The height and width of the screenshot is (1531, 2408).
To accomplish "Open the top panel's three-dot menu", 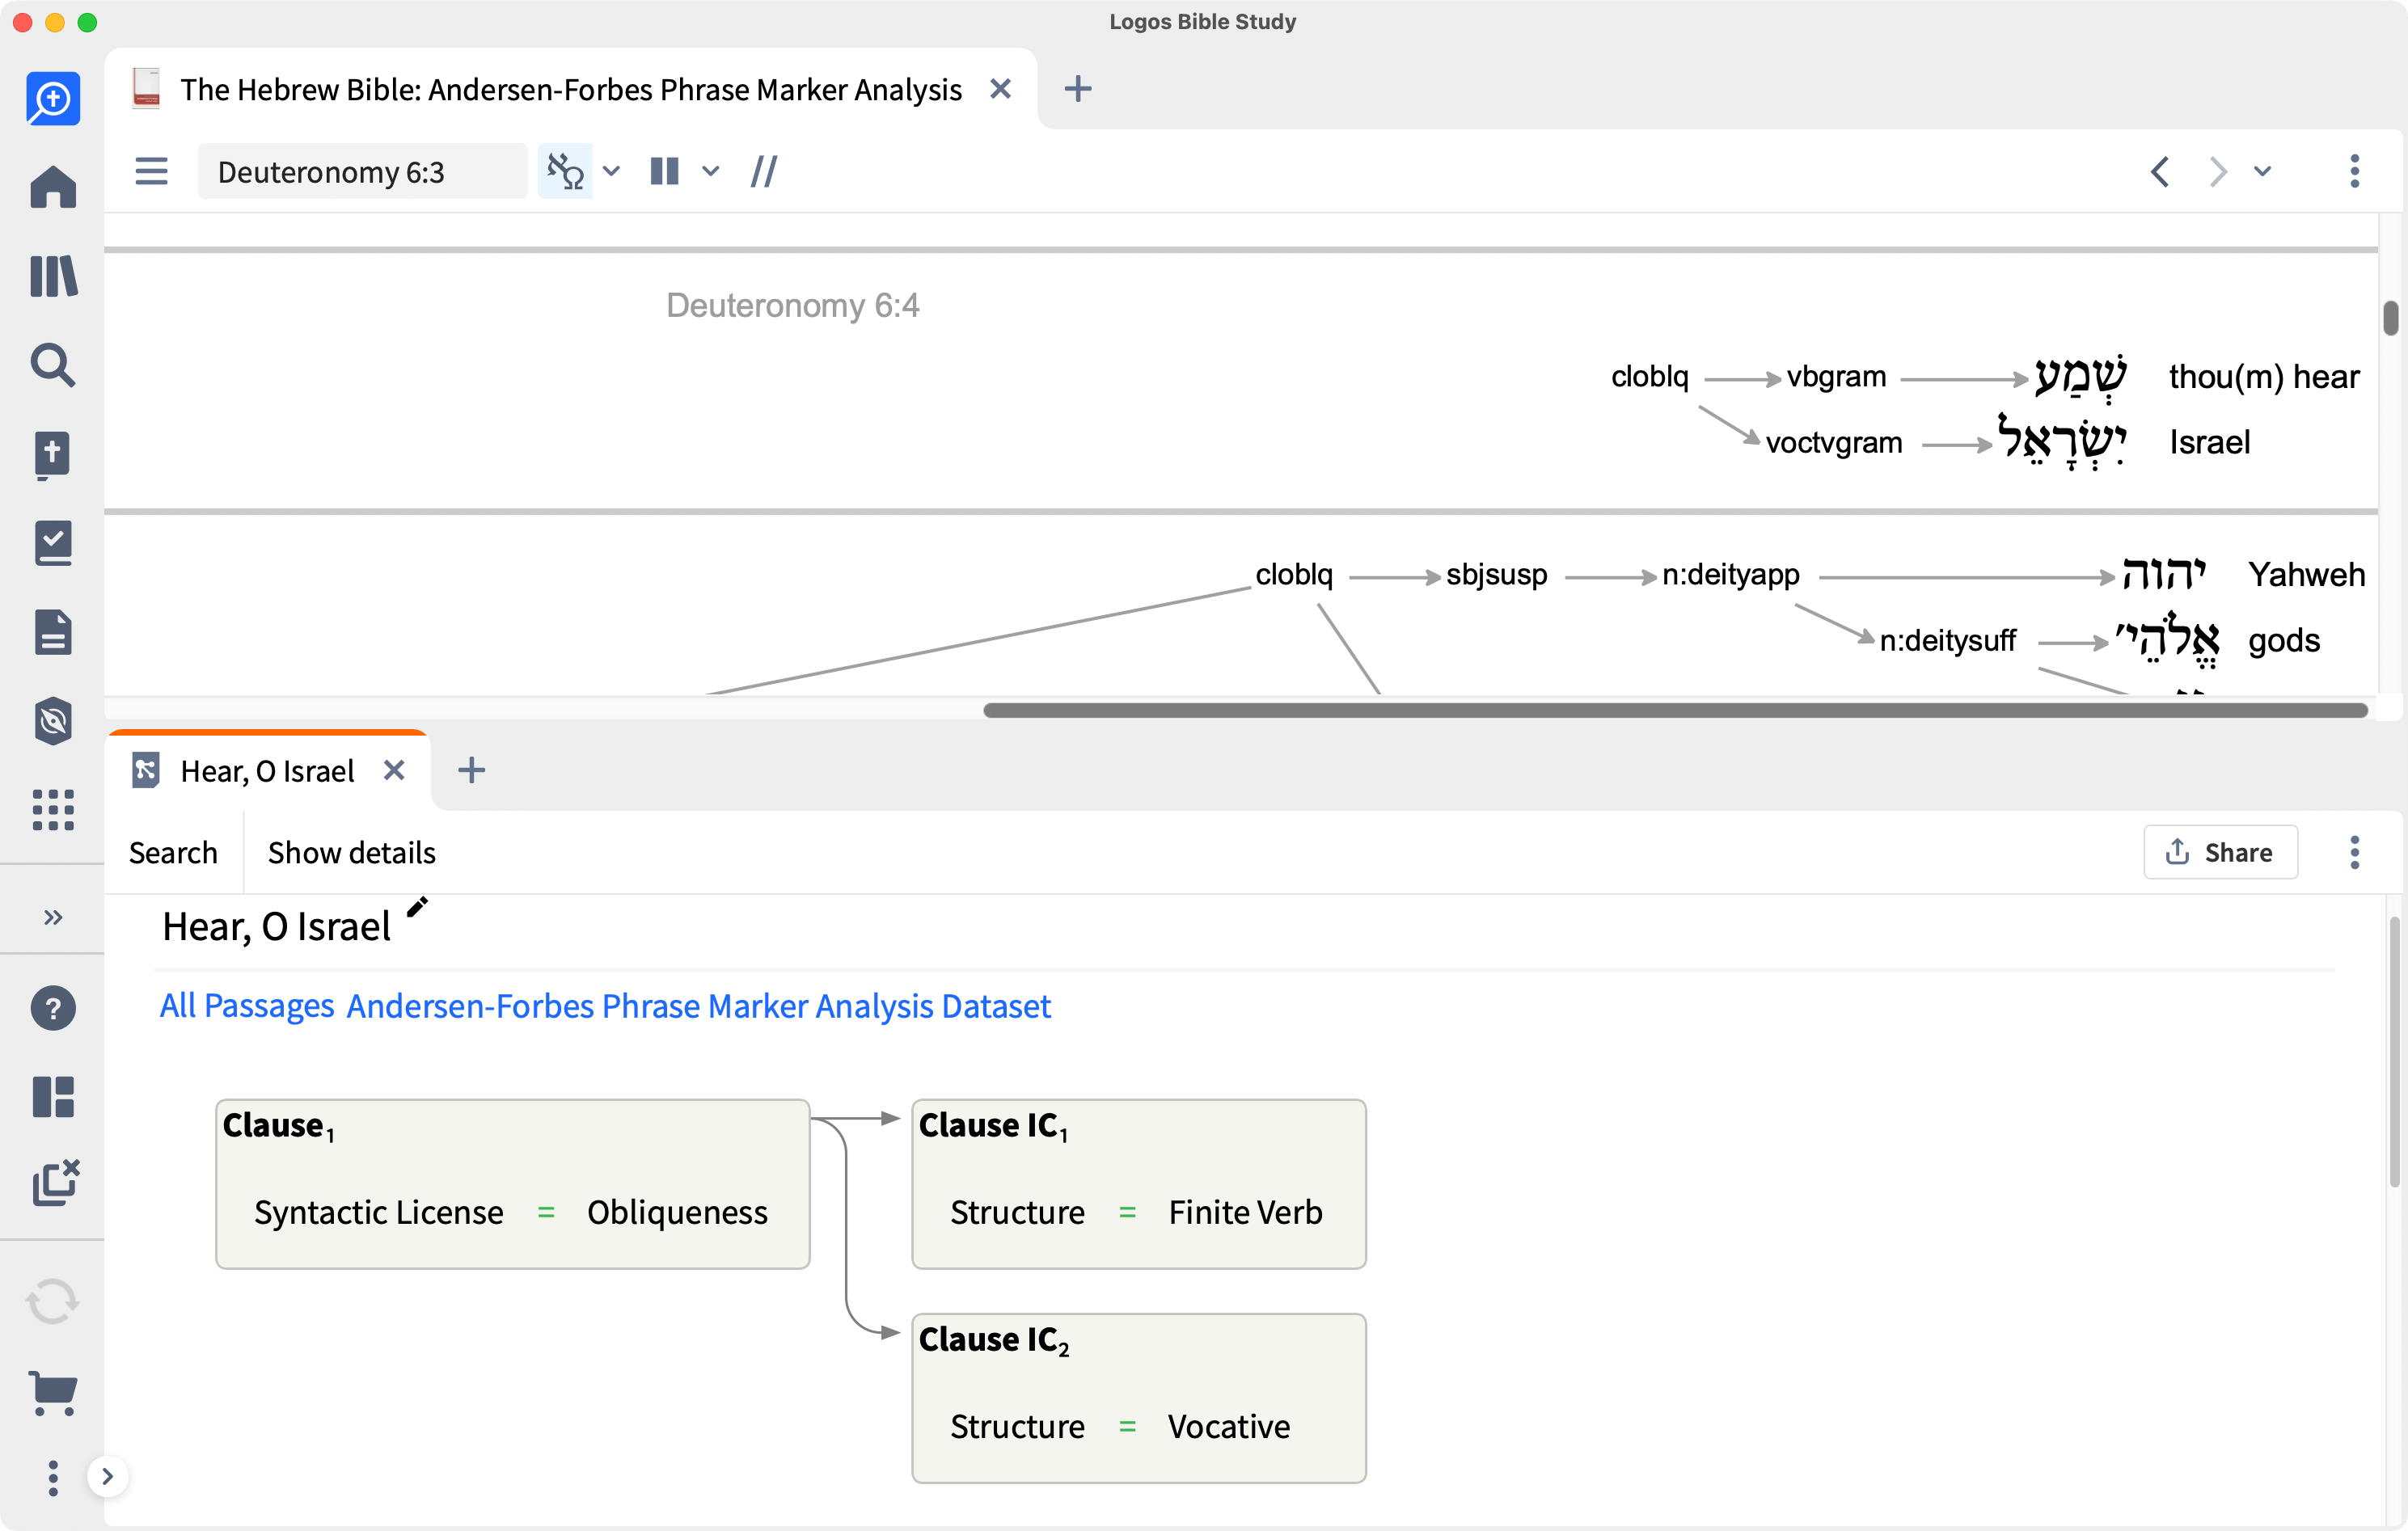I will tap(2355, 171).
